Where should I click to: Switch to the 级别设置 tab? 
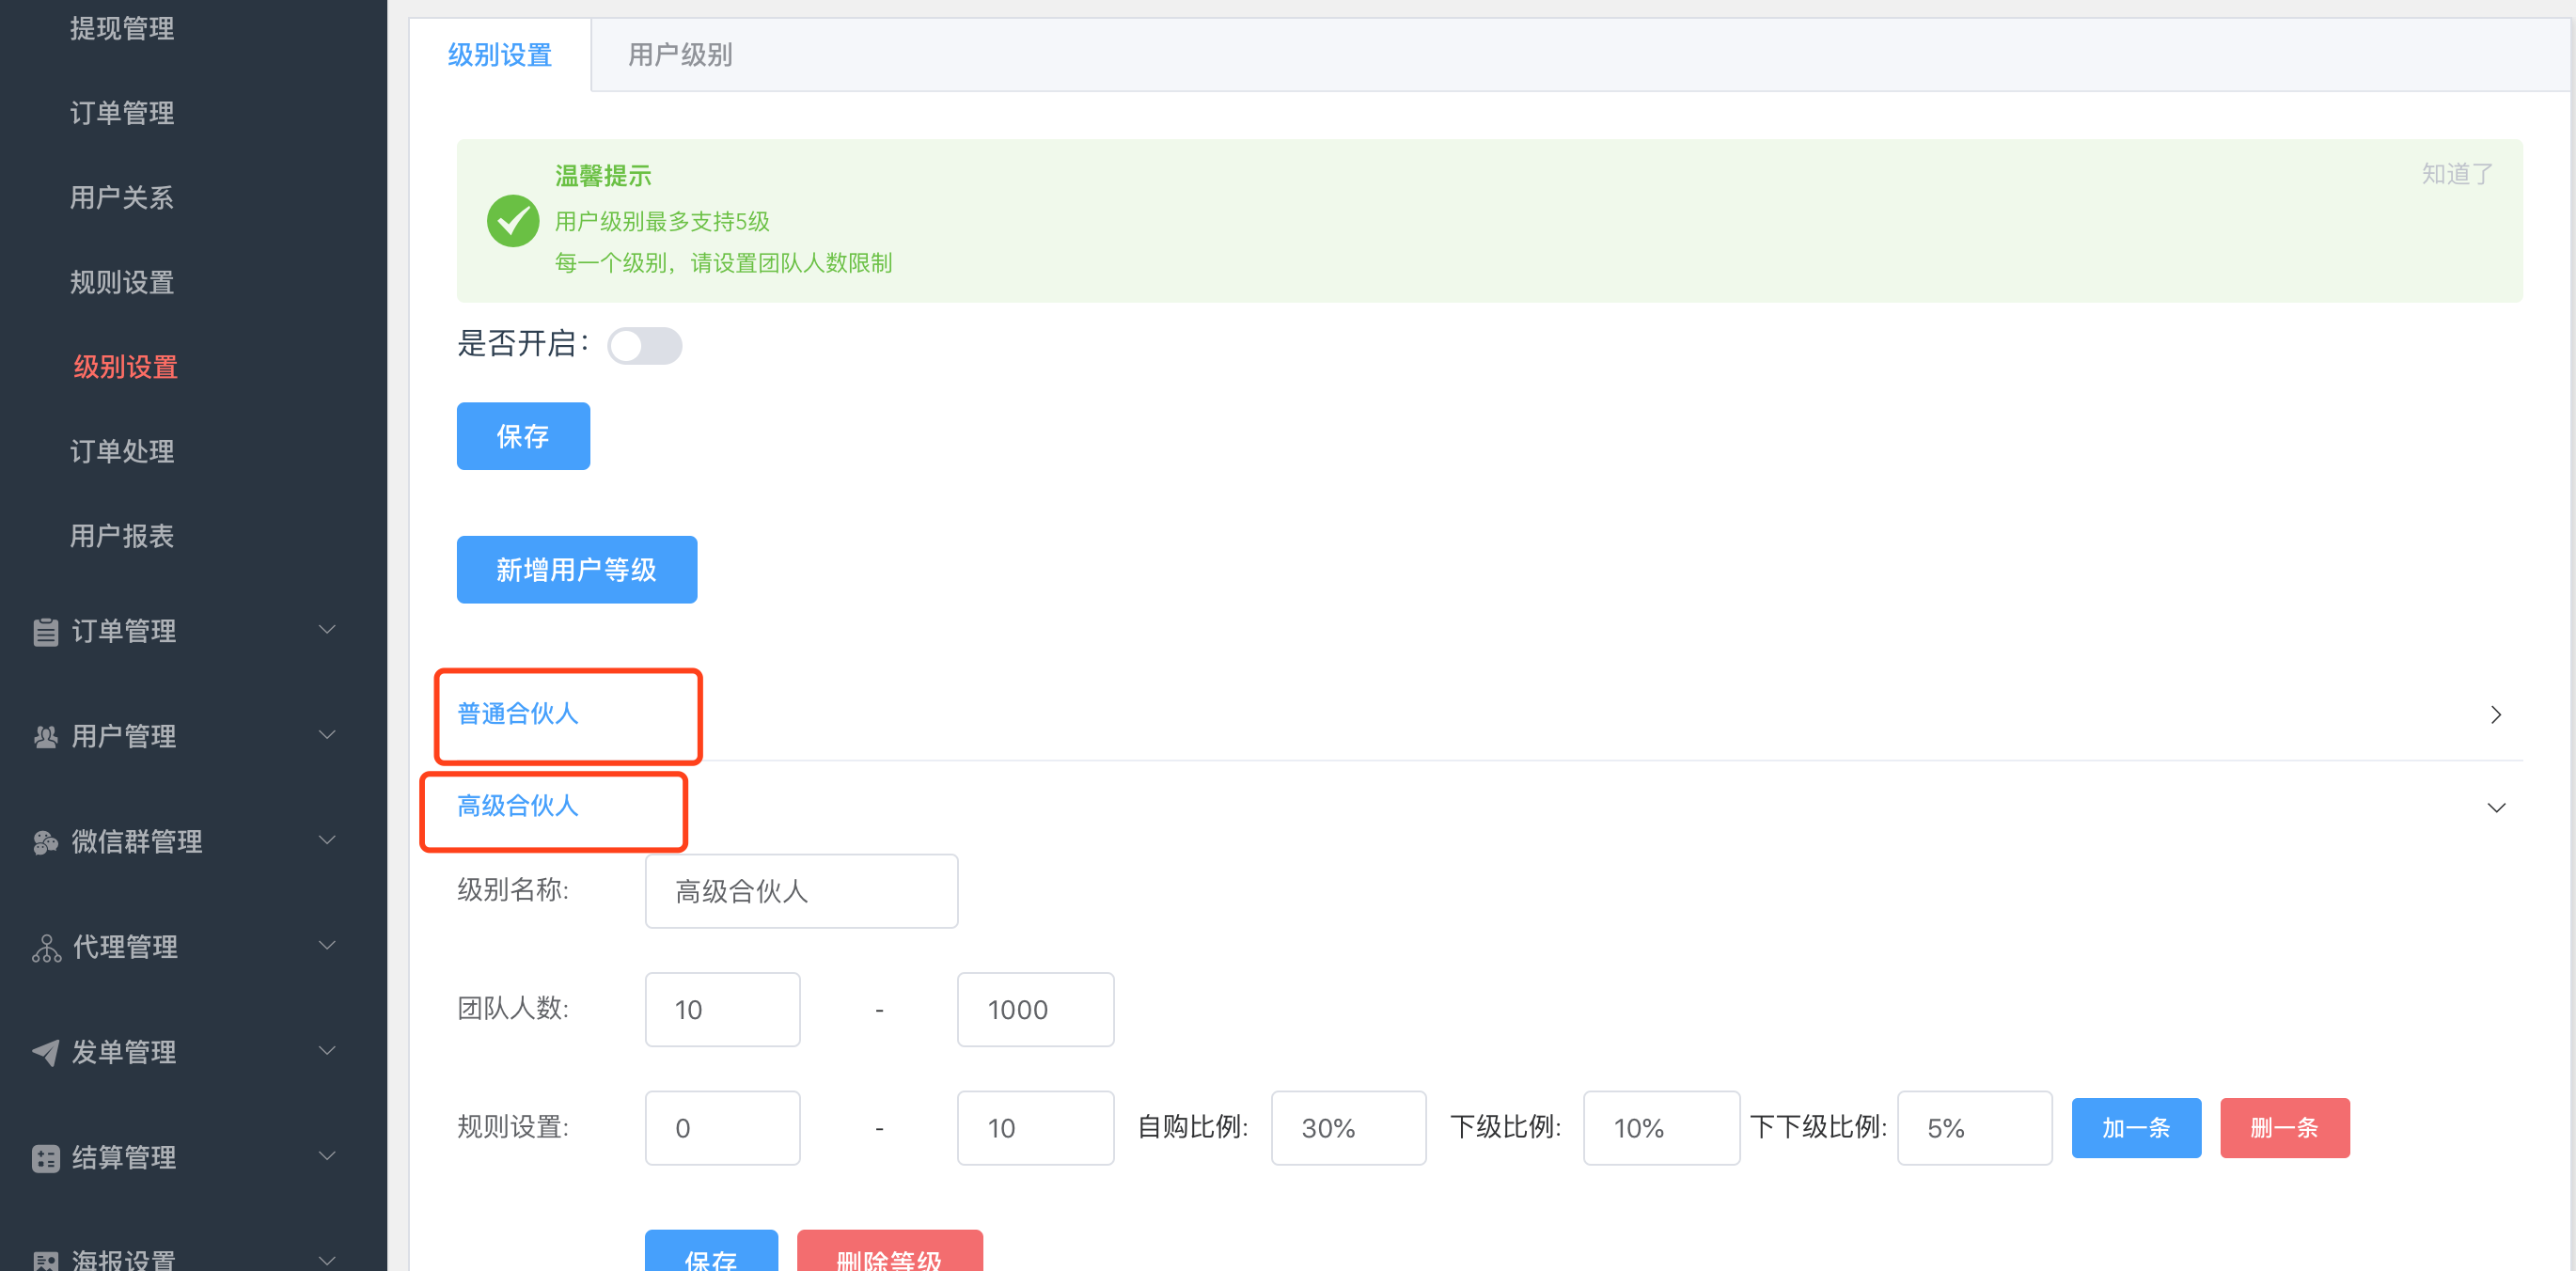pyautogui.click(x=500, y=55)
